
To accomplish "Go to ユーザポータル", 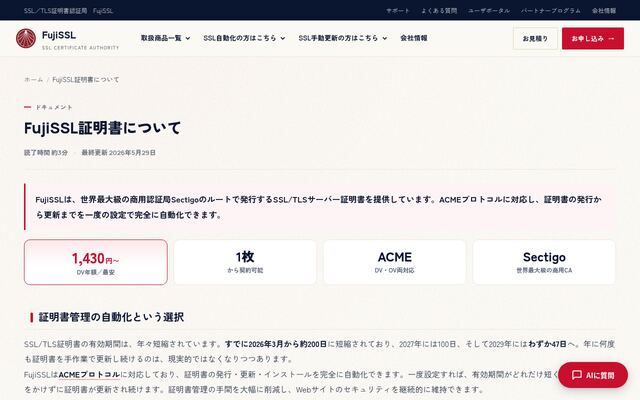I will (x=489, y=11).
